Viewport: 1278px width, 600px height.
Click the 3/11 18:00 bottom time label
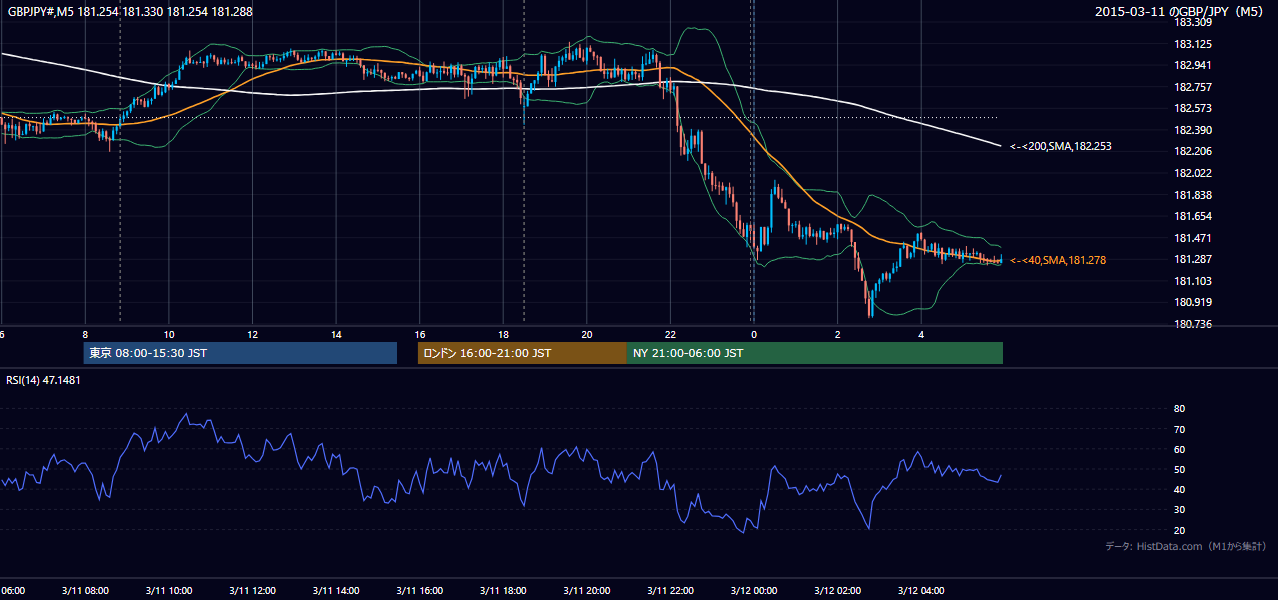pyautogui.click(x=503, y=591)
